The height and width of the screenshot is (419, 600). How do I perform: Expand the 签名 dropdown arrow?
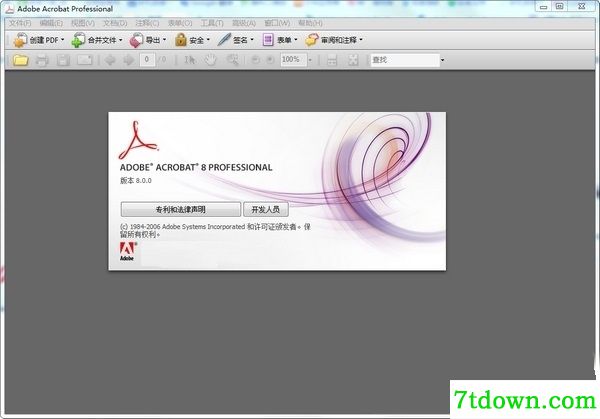click(252, 40)
